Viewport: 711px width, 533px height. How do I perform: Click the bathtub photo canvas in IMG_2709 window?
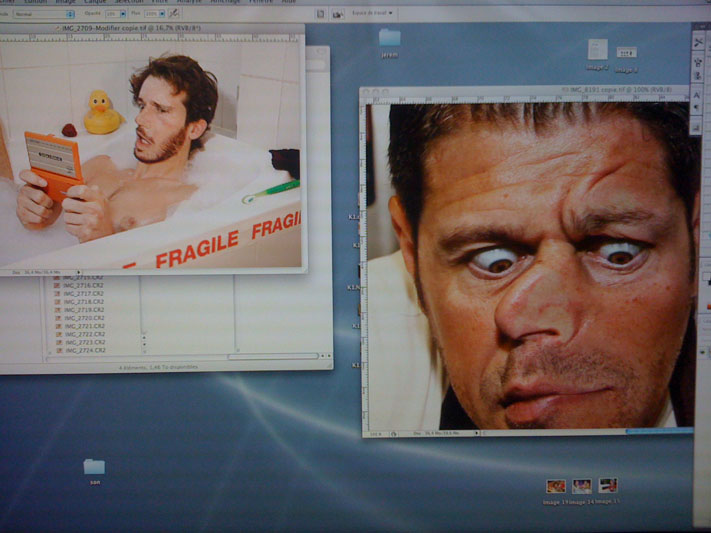click(x=151, y=154)
